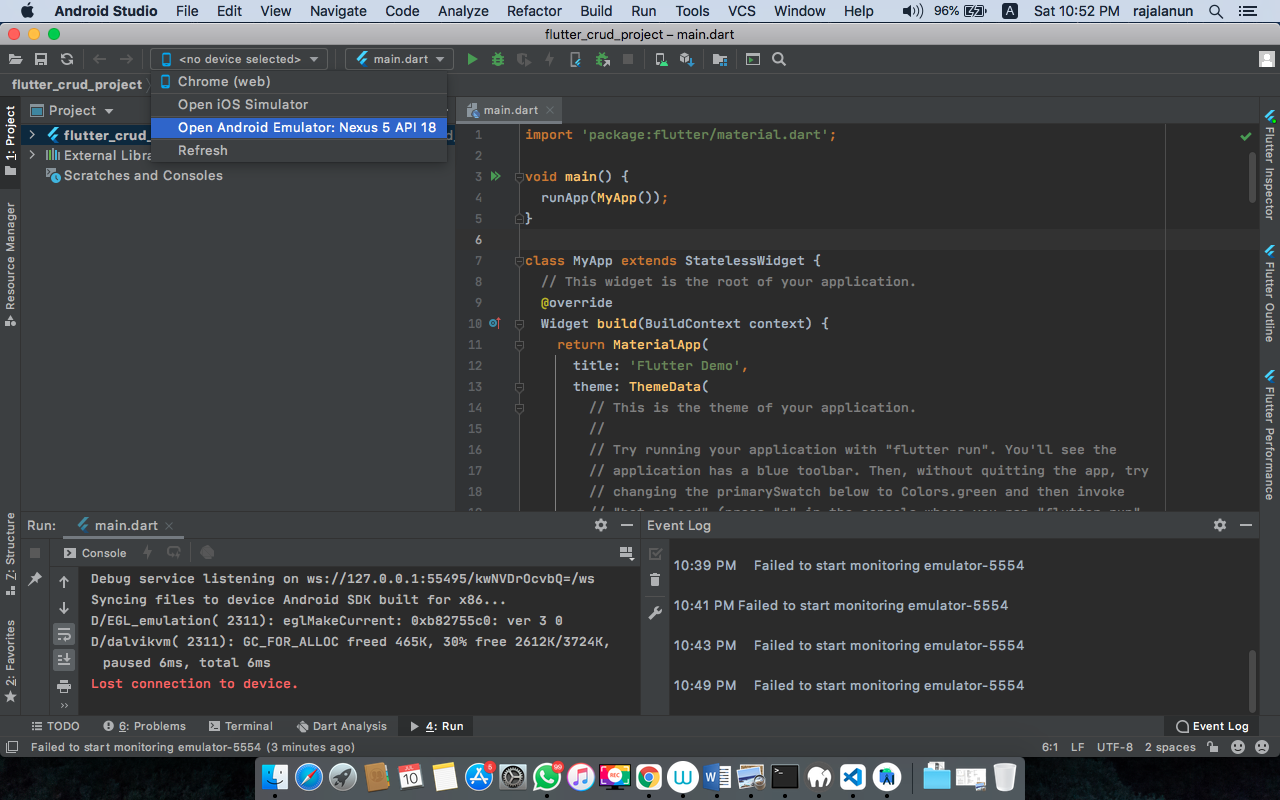Open Visual Studio Code in Dock
Viewport: 1280px width, 800px height.
pos(851,776)
